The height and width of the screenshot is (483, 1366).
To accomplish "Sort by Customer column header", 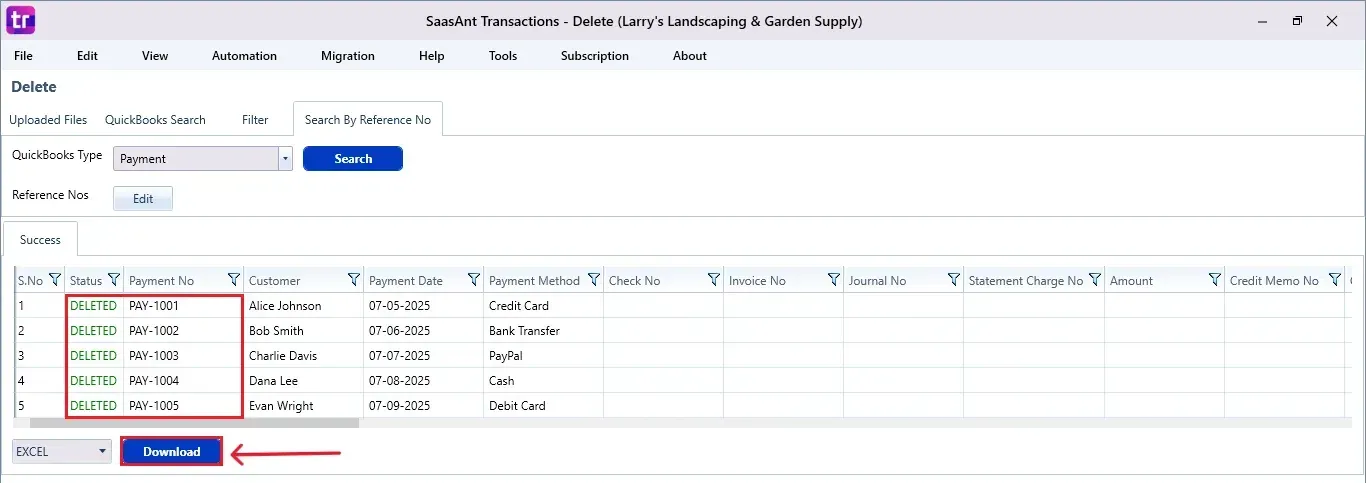I will pyautogui.click(x=275, y=281).
